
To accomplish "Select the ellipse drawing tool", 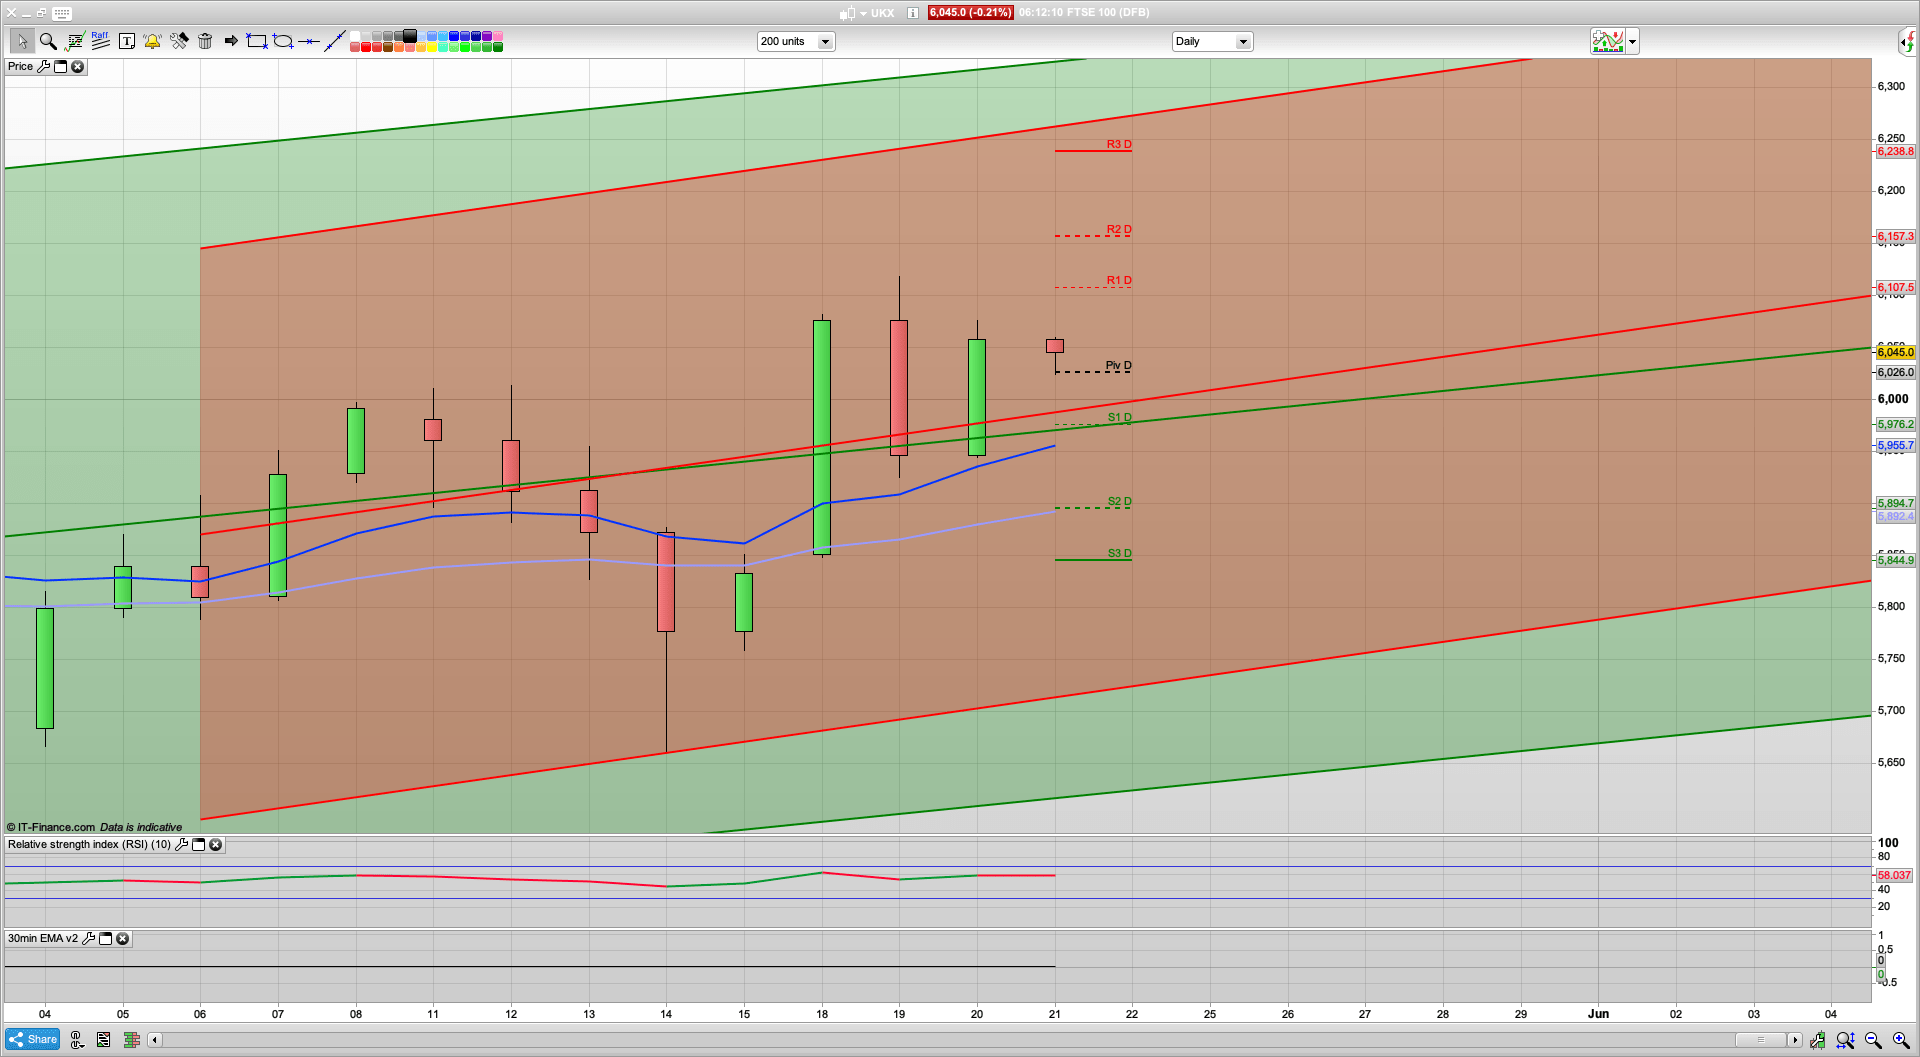I will pos(283,41).
